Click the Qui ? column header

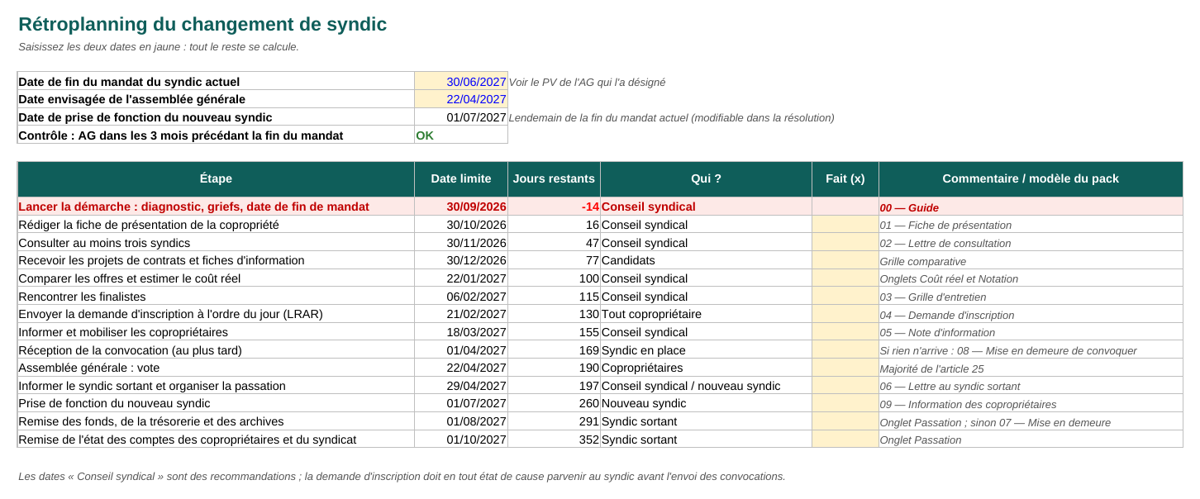[x=706, y=179]
